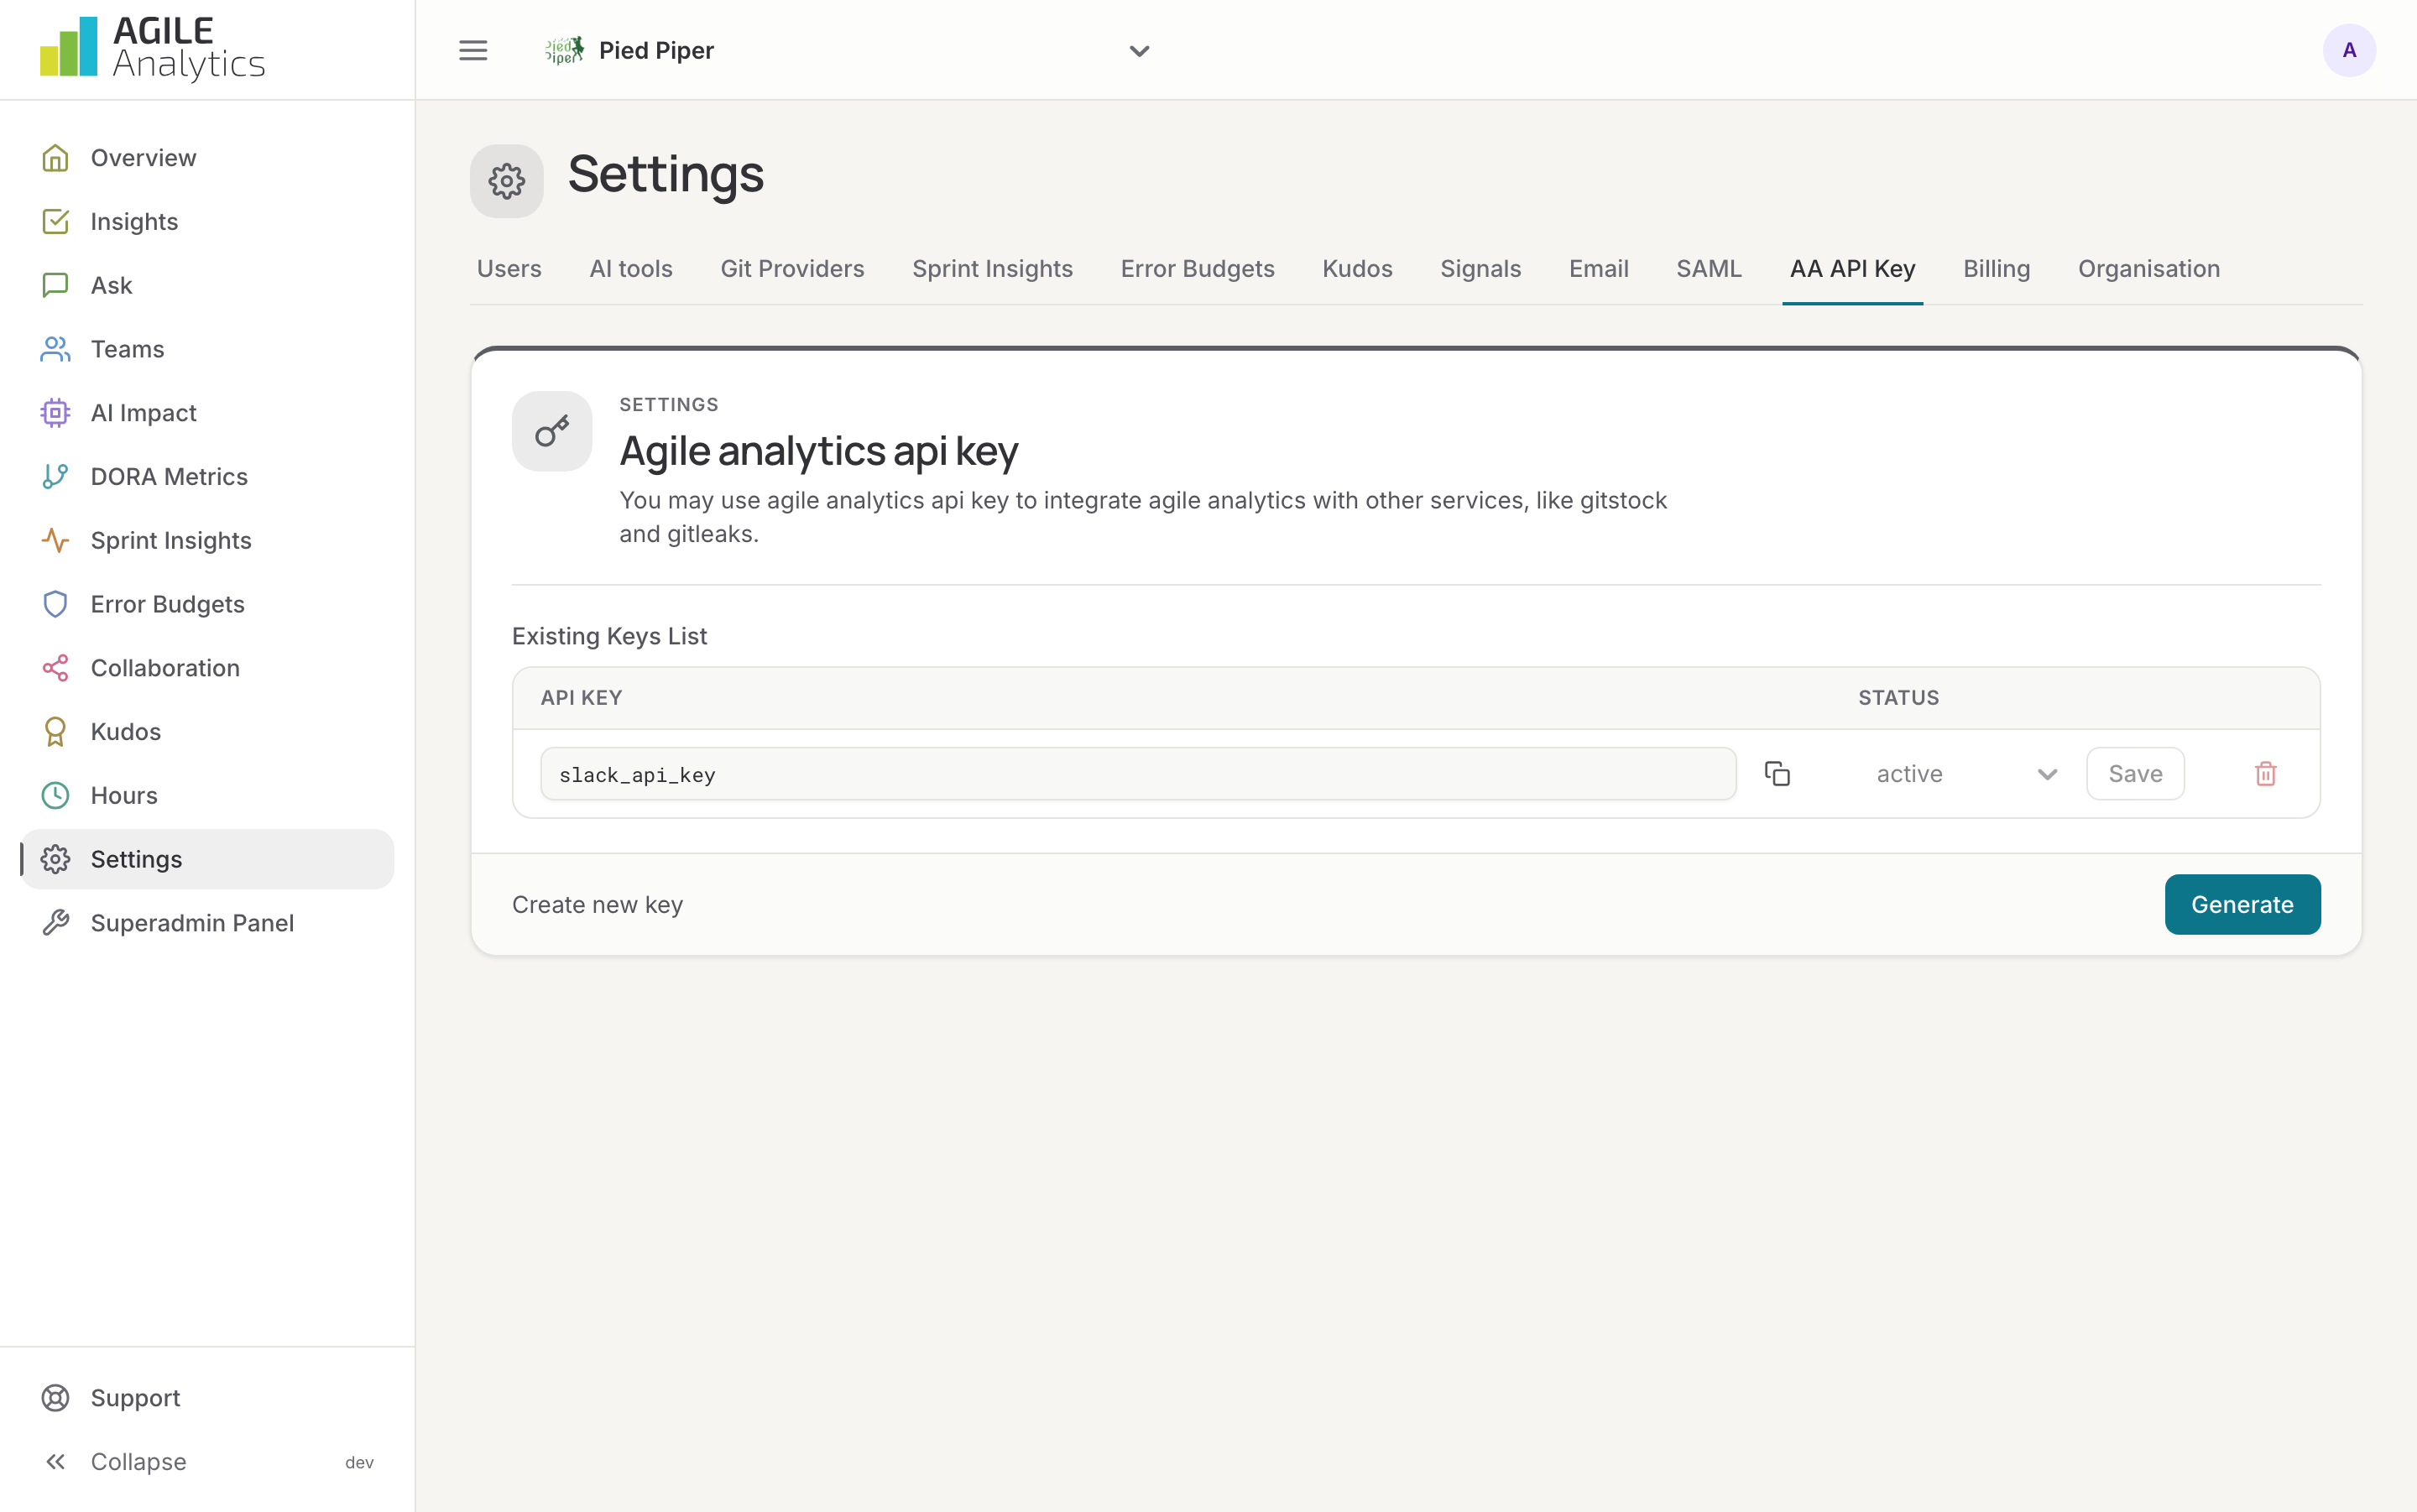Select the AA API Key tab
The image size is (2417, 1512).
pyautogui.click(x=1852, y=269)
